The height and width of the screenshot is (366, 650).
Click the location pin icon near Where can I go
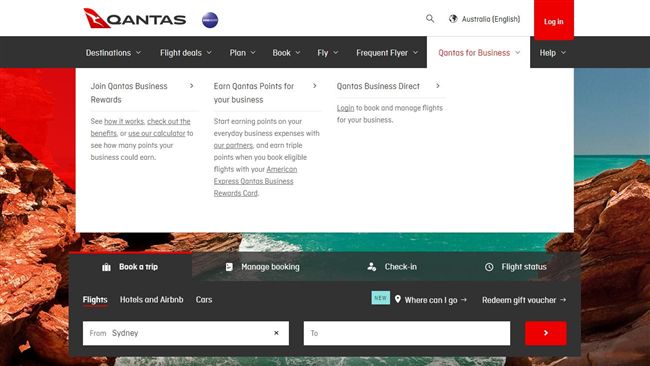(x=398, y=299)
